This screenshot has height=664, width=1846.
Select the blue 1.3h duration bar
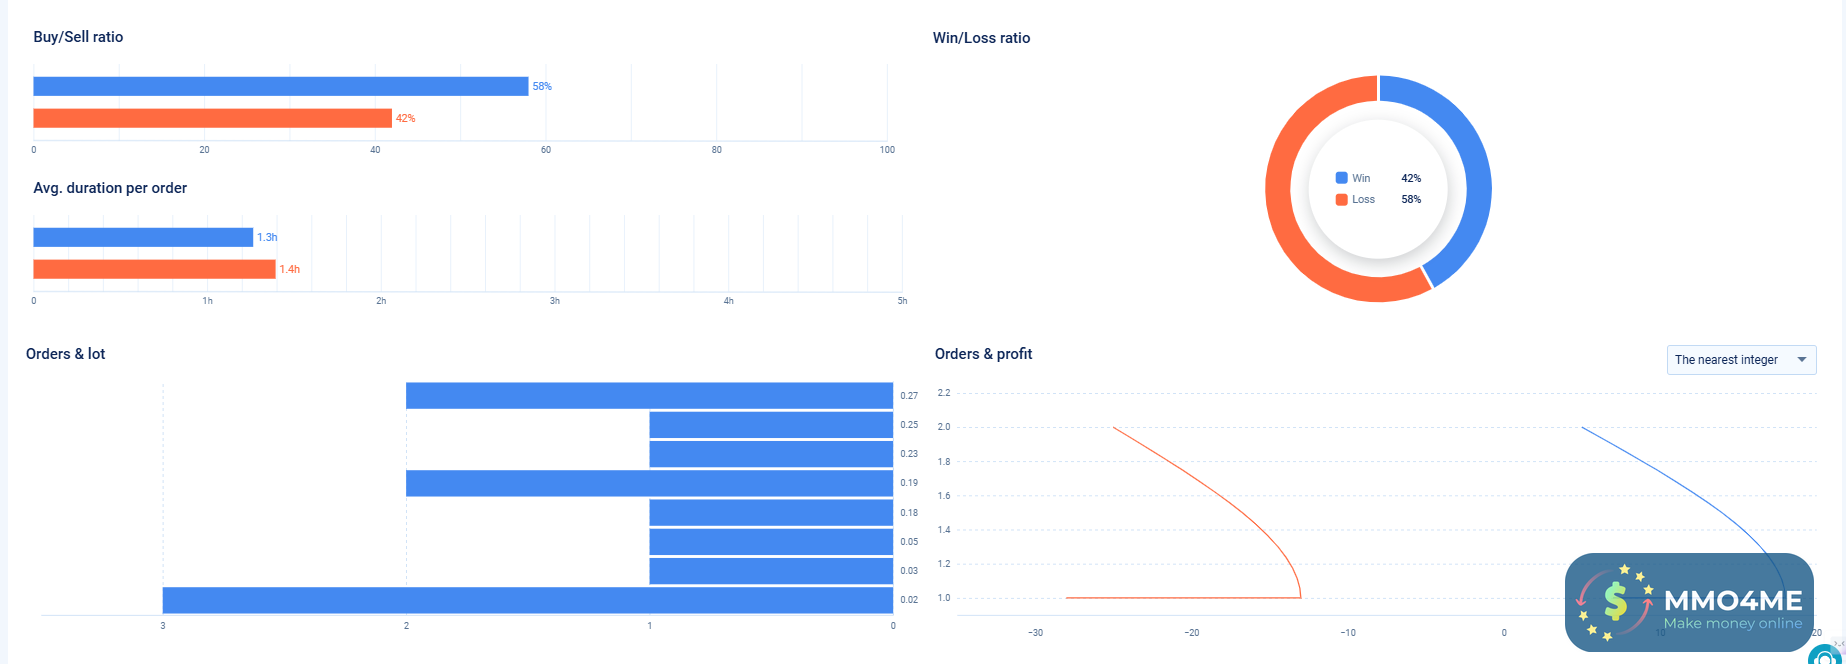(x=143, y=237)
